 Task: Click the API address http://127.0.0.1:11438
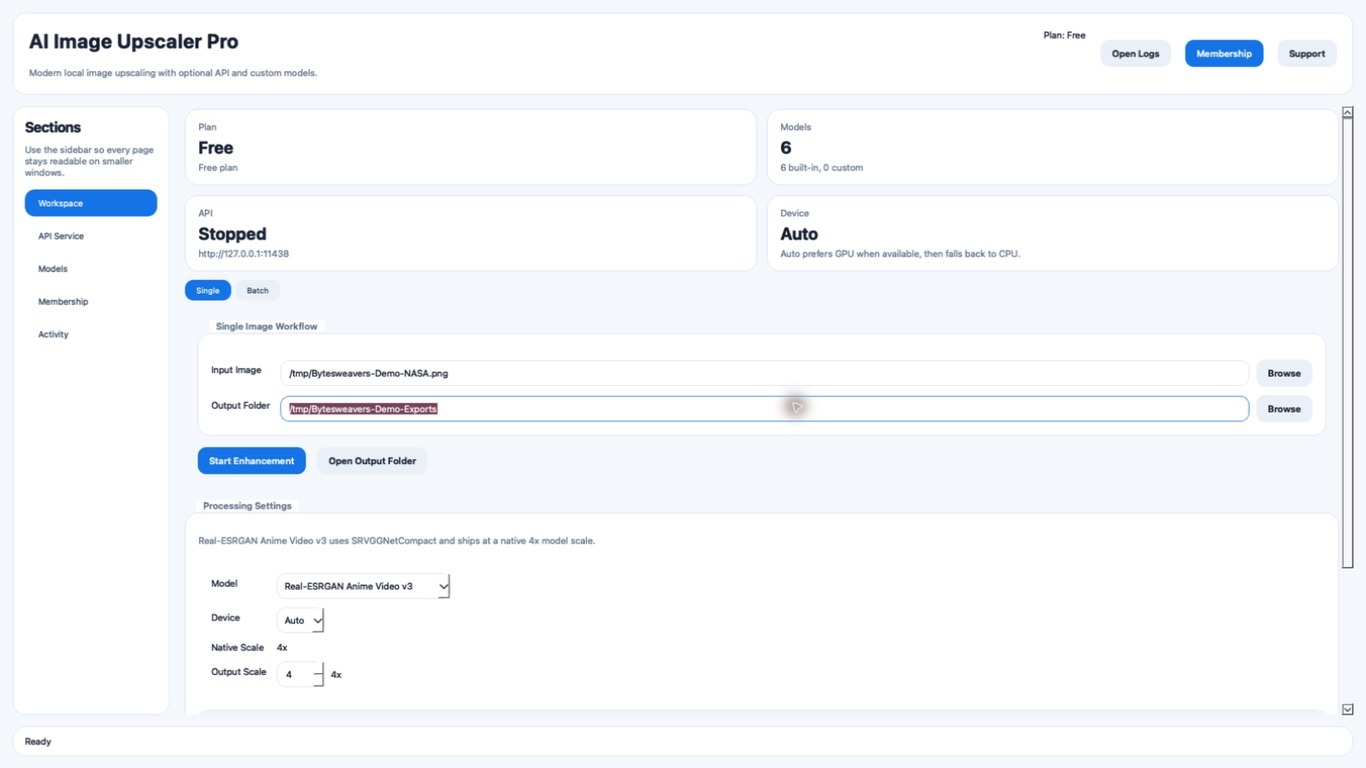244,254
